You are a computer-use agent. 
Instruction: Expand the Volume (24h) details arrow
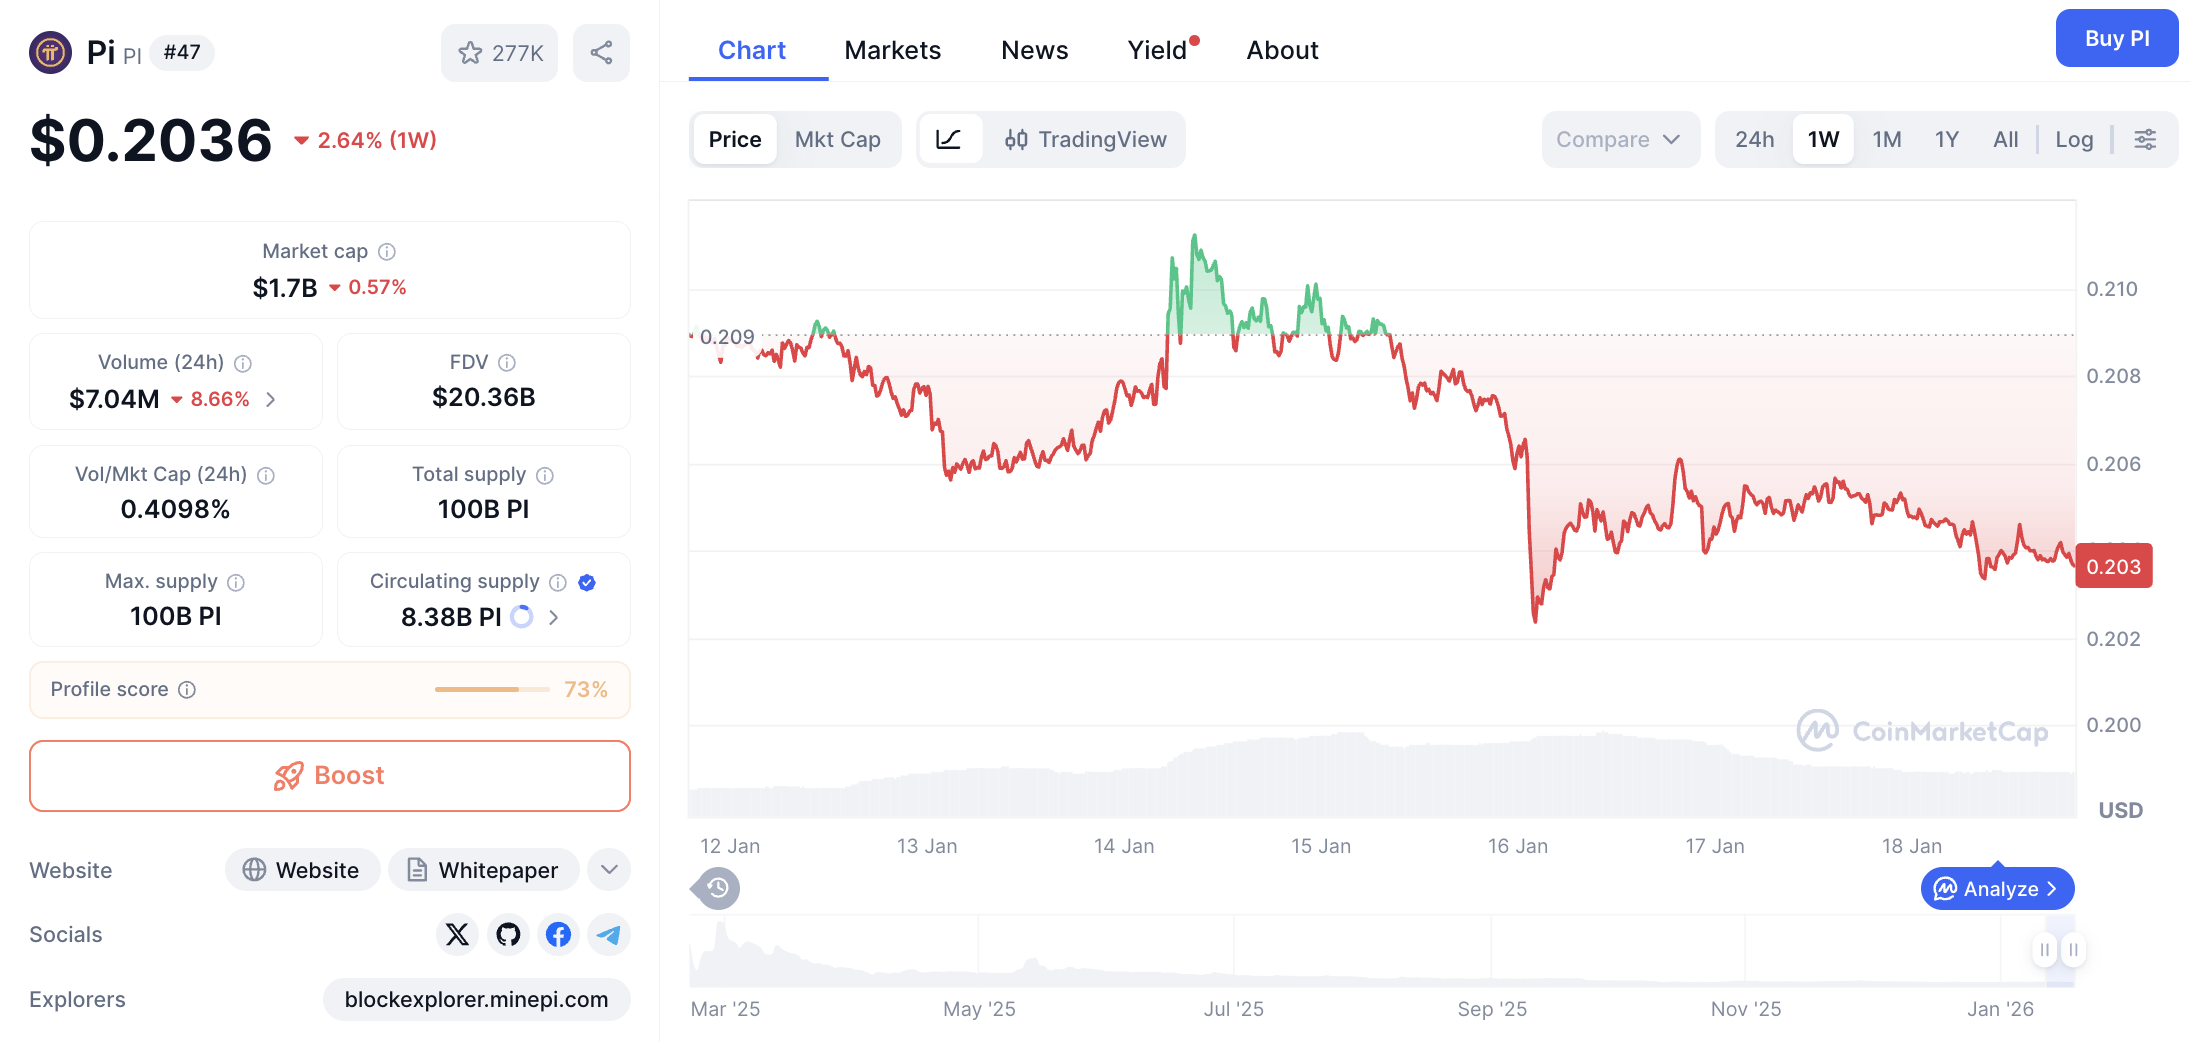[270, 398]
